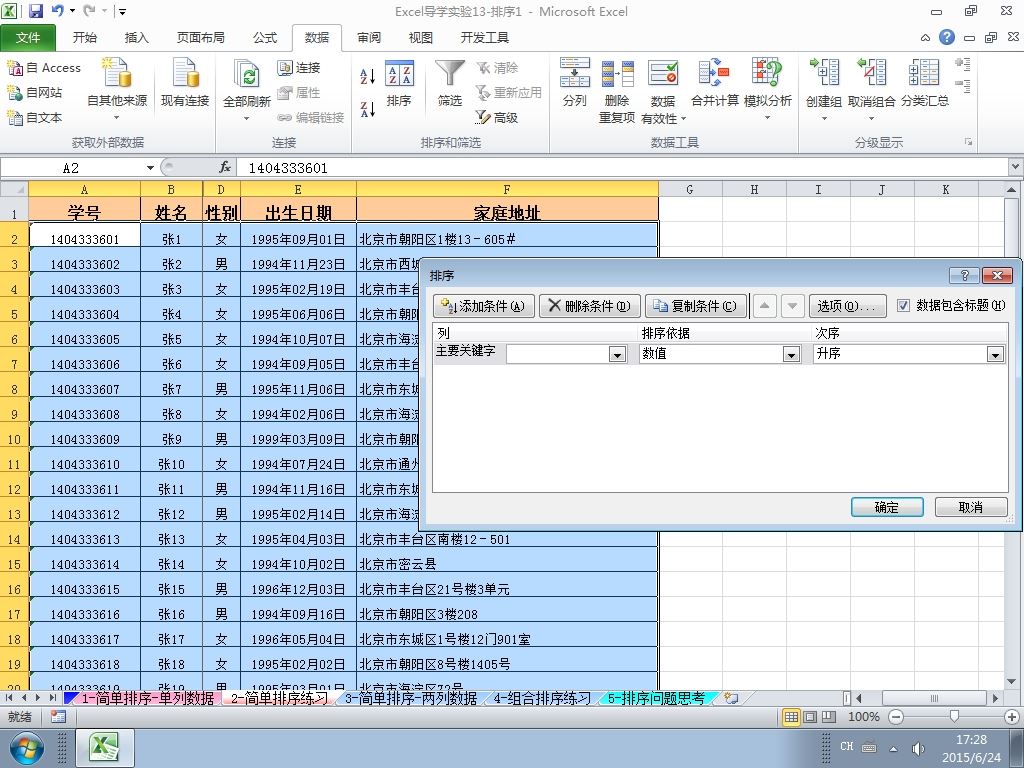Click Copy Level (复制条件) button
The height and width of the screenshot is (768, 1024).
(696, 306)
